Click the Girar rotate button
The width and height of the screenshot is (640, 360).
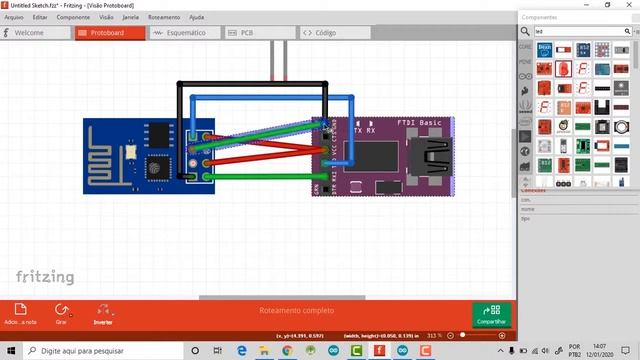61,313
